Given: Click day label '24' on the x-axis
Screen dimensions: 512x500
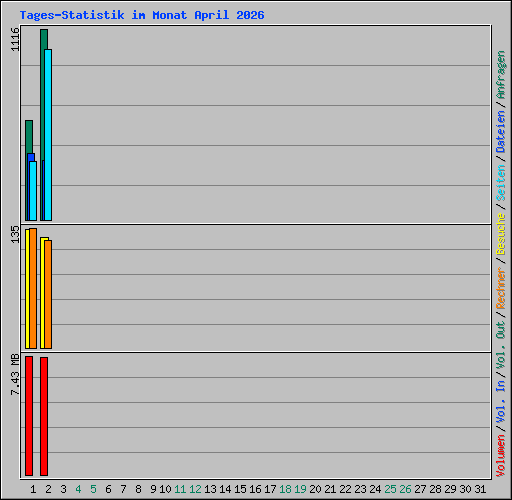Looking at the screenshot, I should pyautogui.click(x=375, y=489).
